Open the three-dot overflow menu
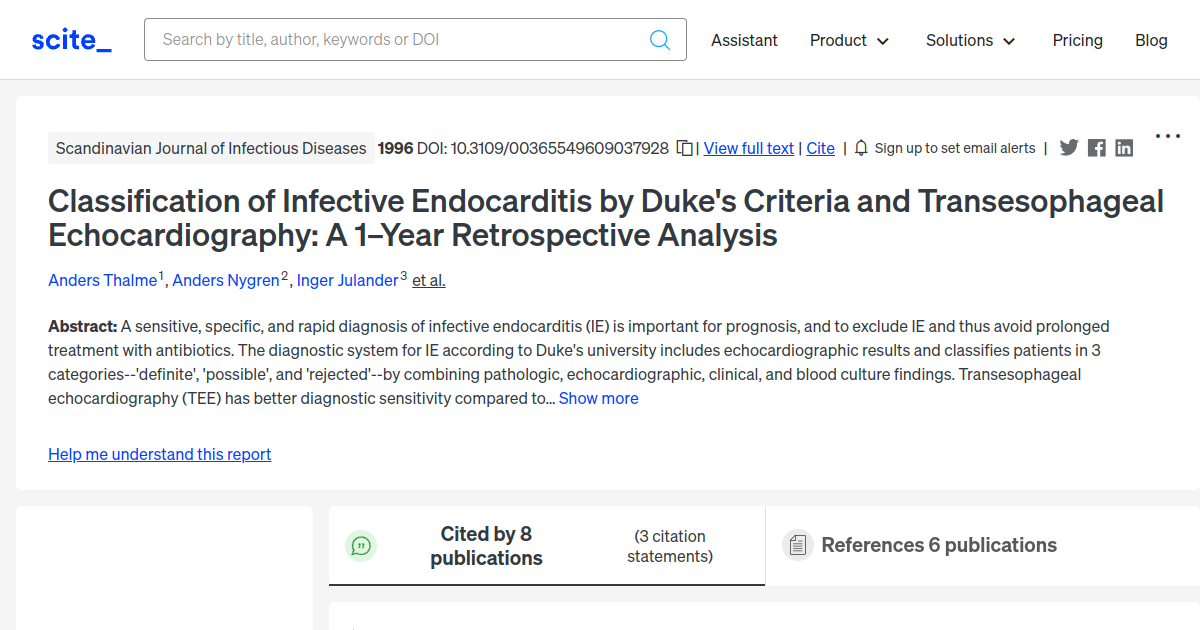The height and width of the screenshot is (630, 1200). coord(1168,136)
